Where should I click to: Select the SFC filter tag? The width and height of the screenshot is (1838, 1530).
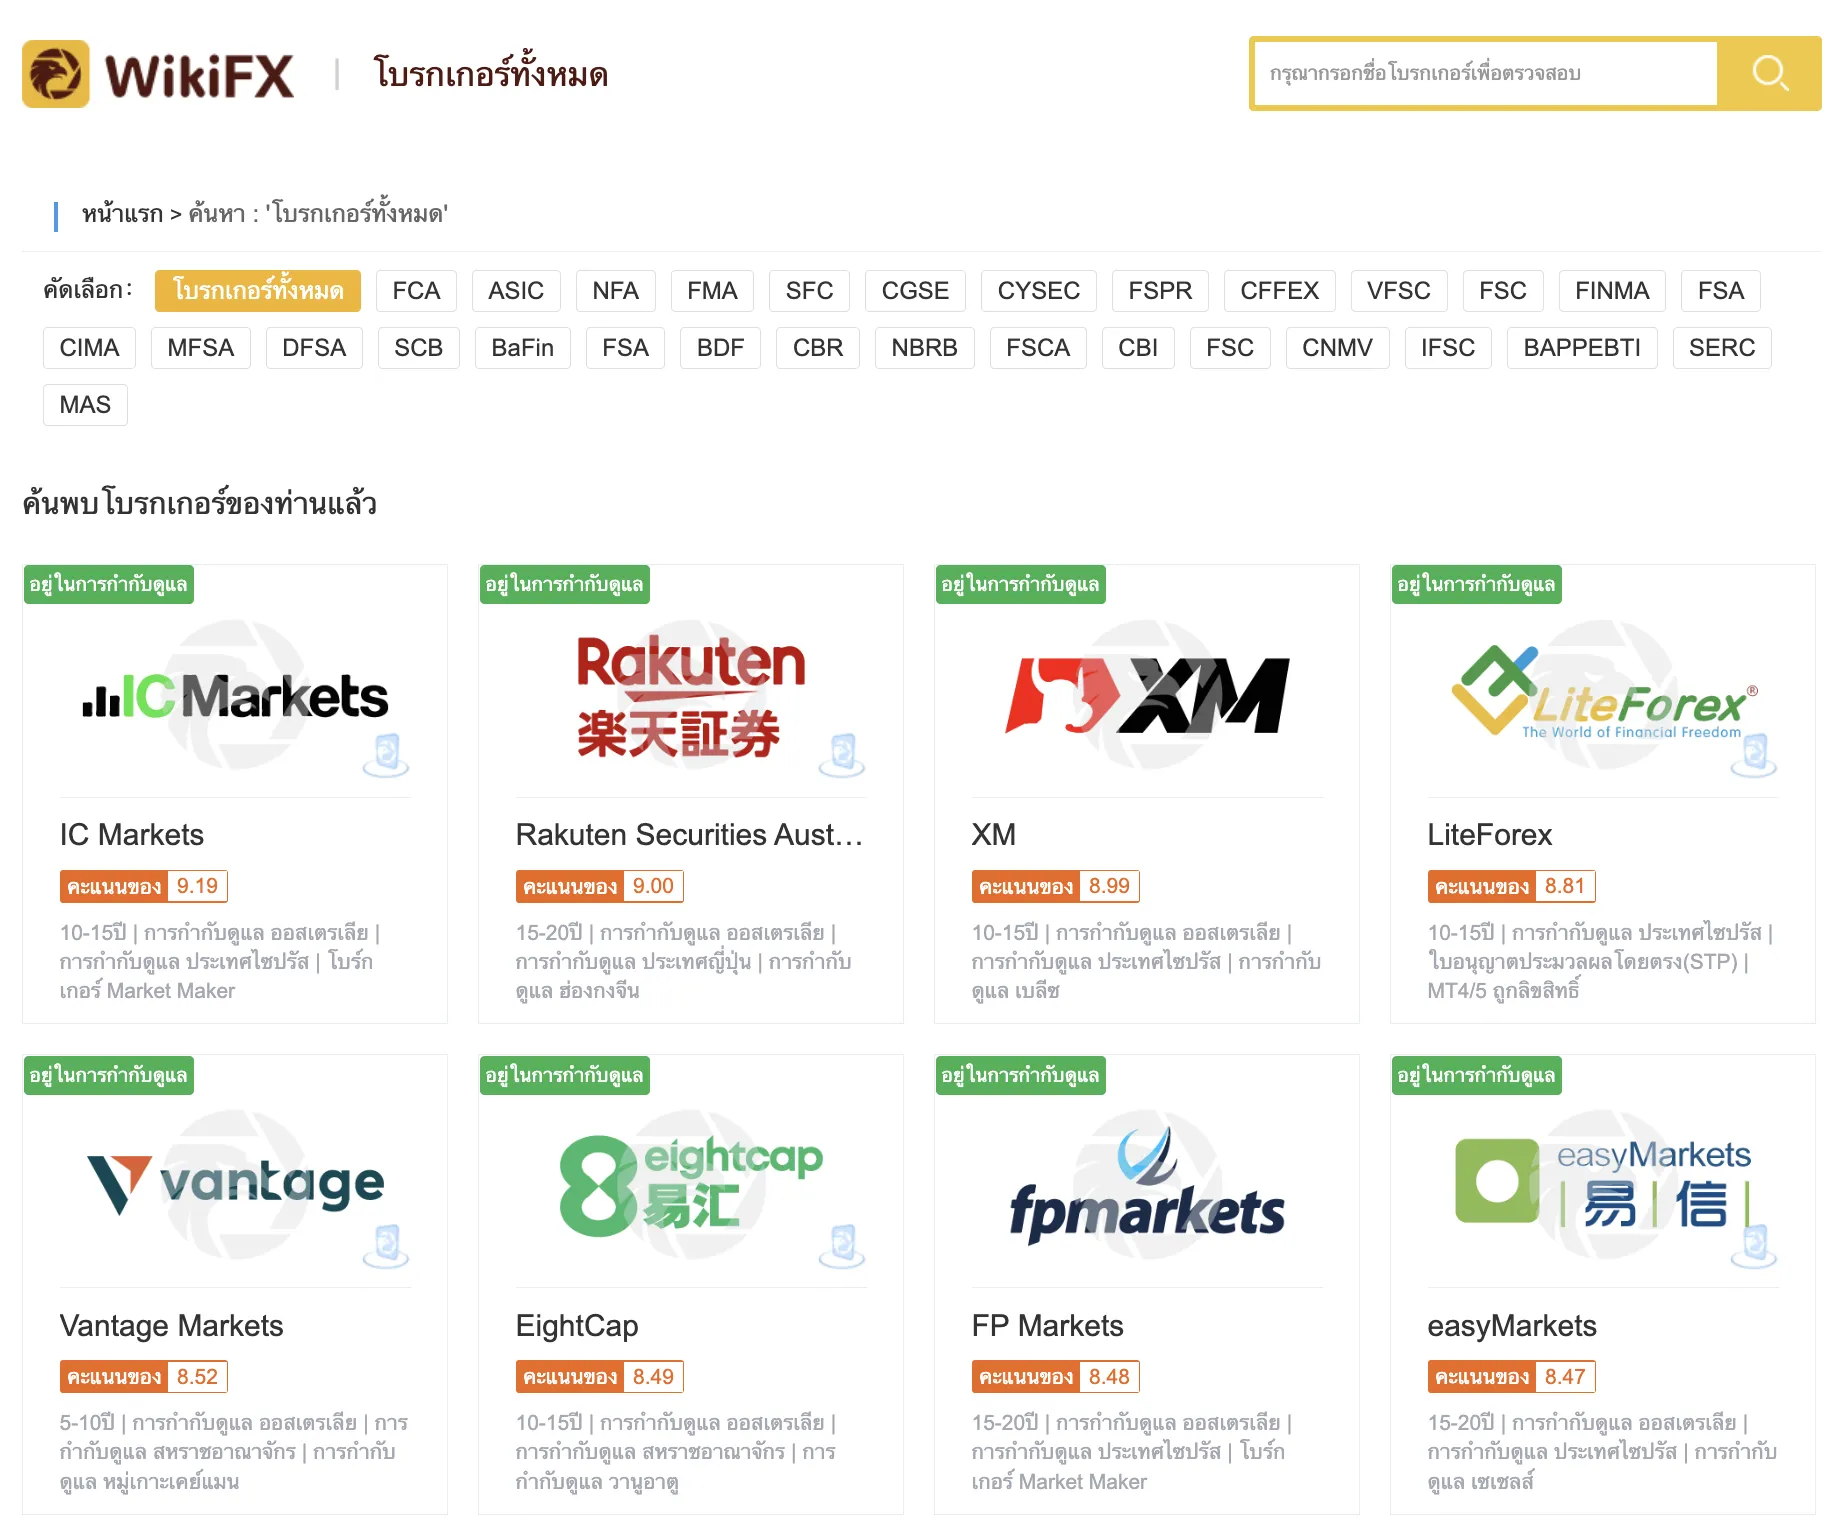pos(809,291)
